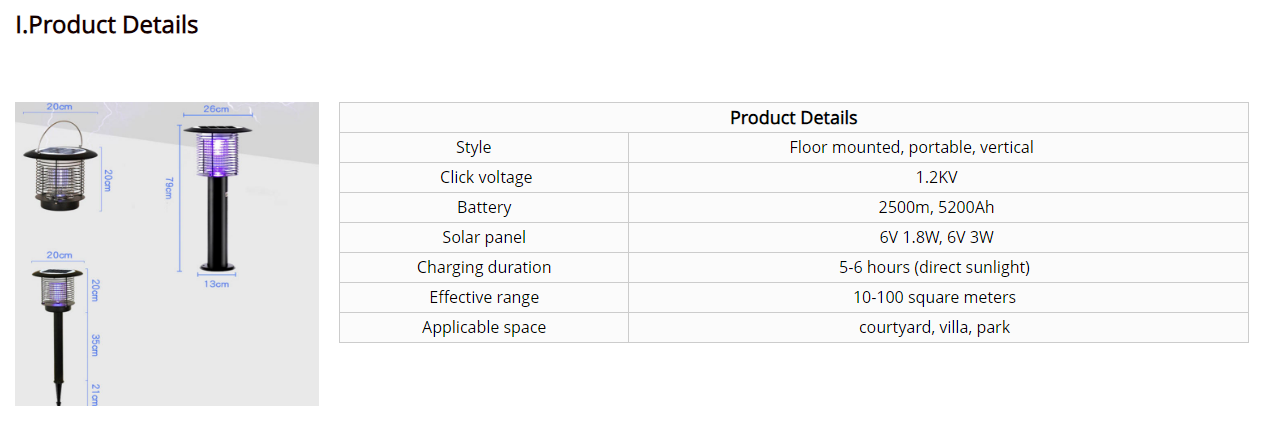Select the "courtyard, villa, park" value

[934, 328]
